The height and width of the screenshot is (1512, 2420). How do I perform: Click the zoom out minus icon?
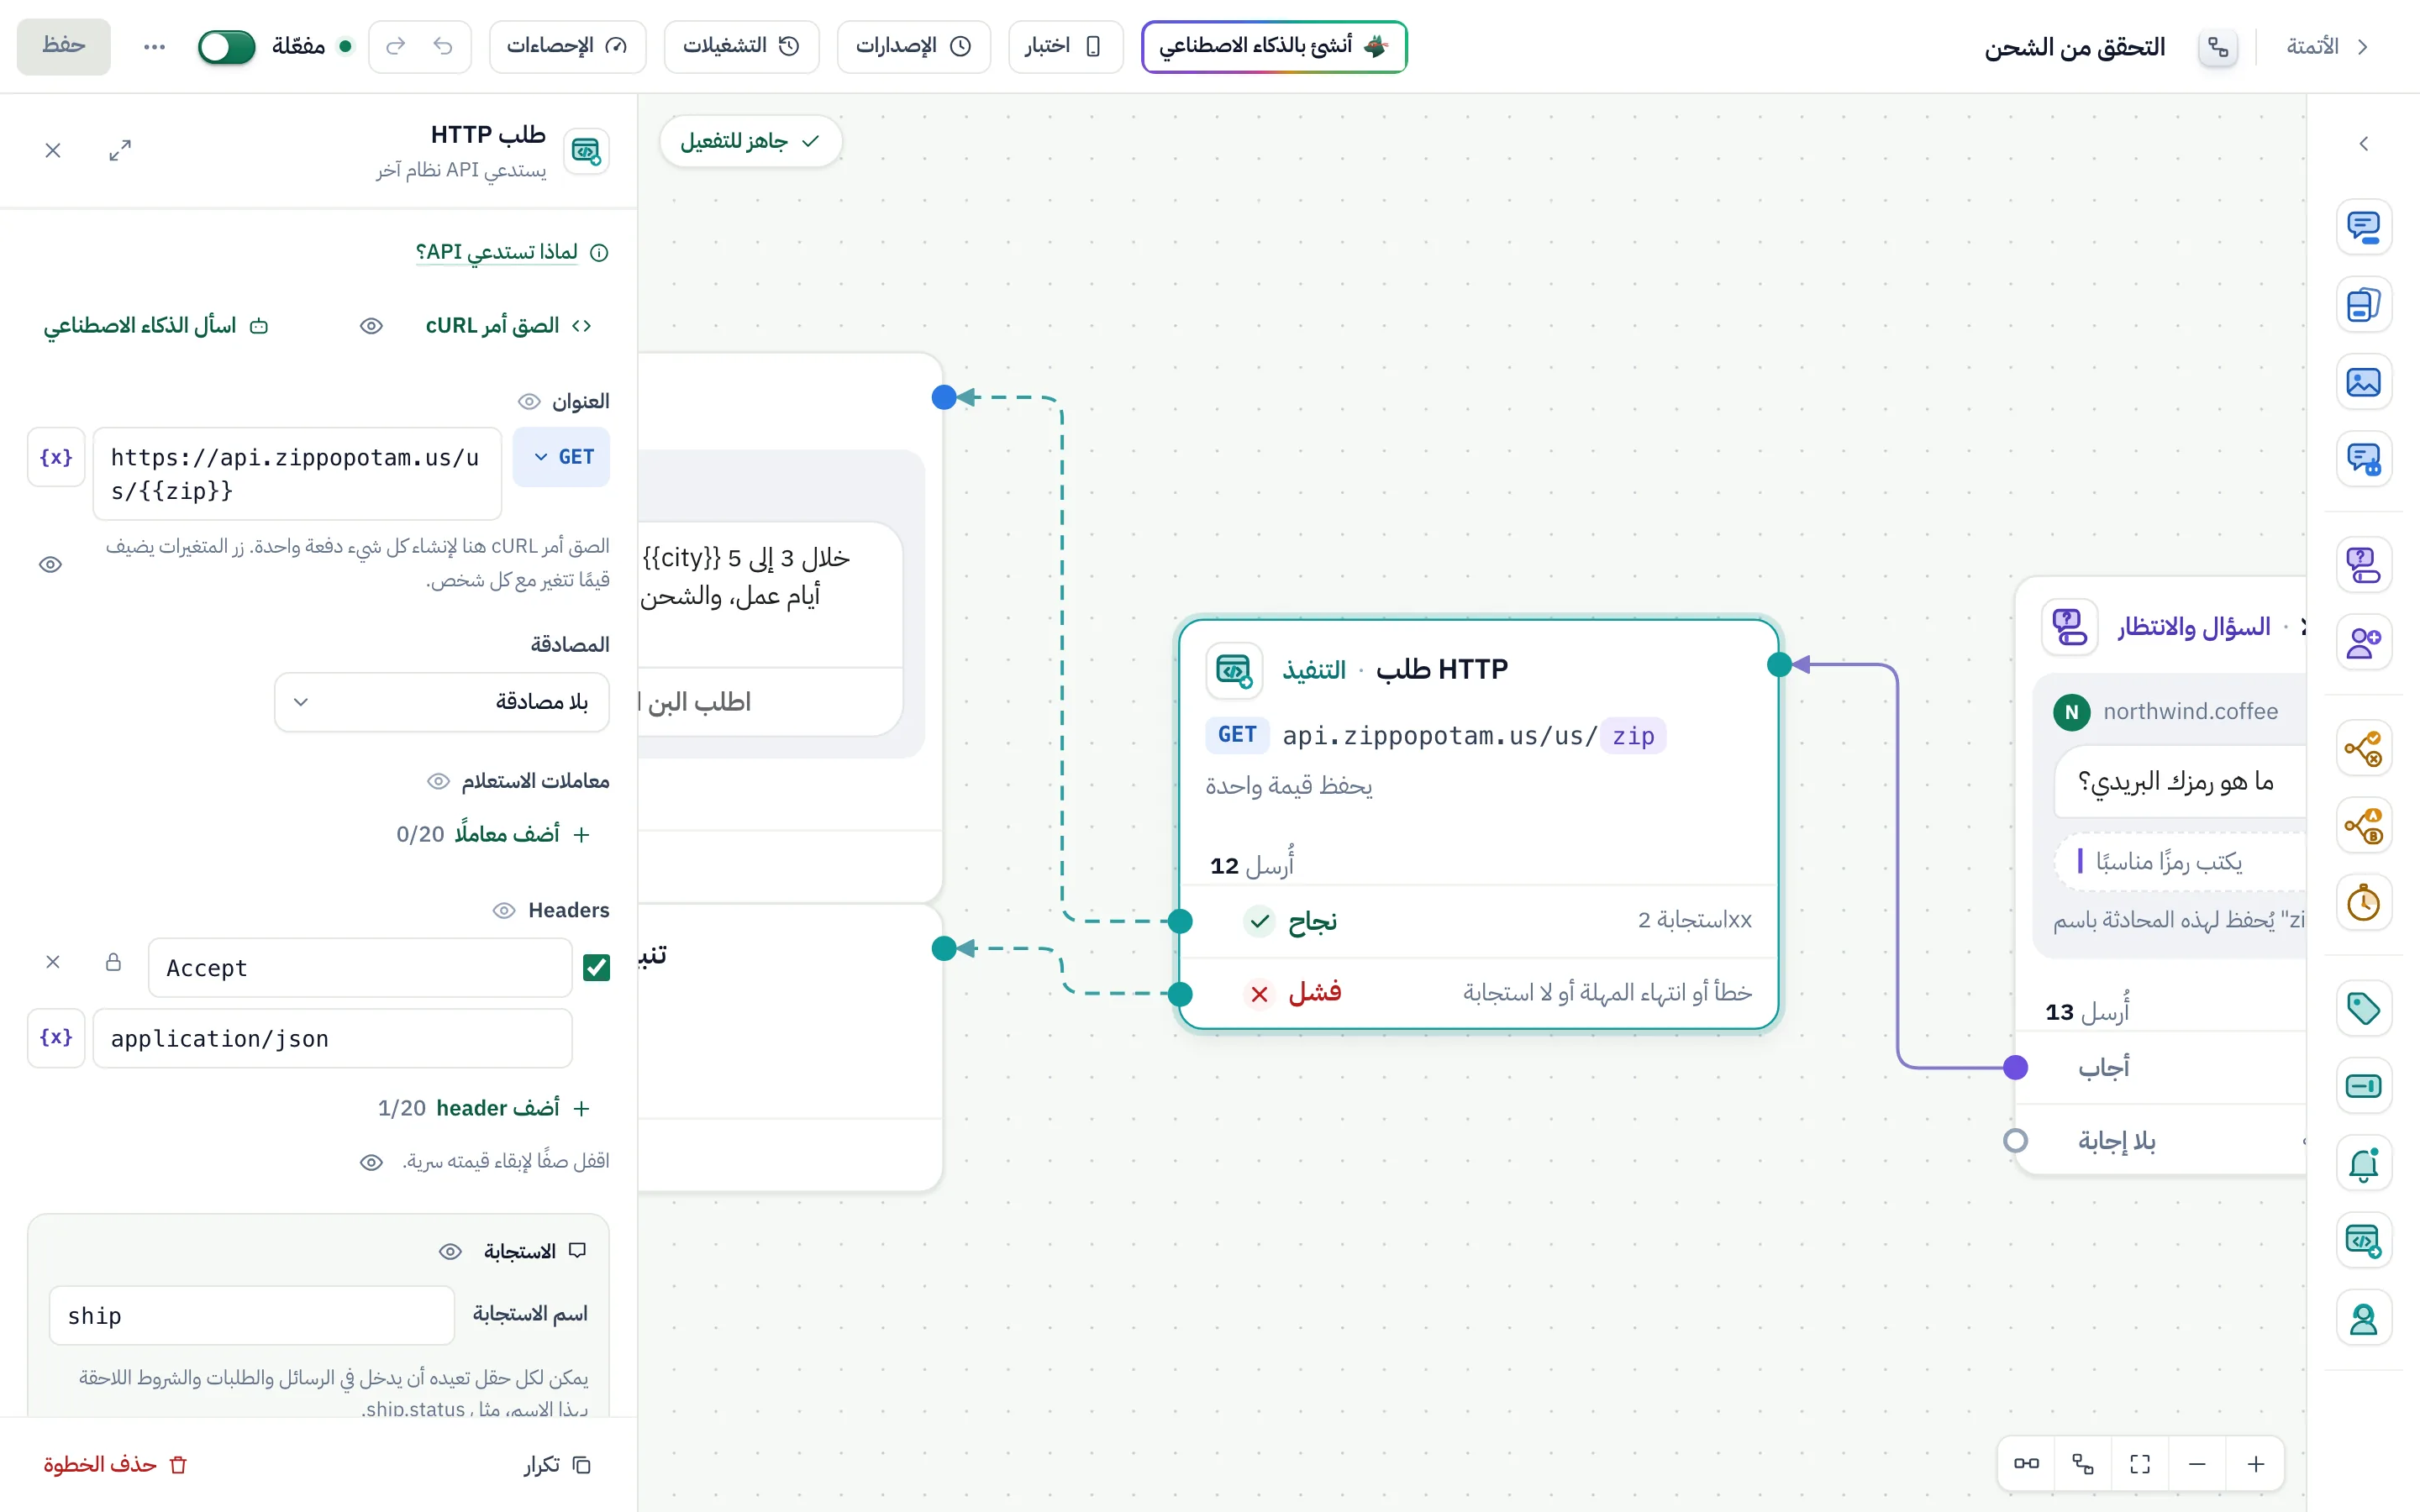coord(2197,1464)
